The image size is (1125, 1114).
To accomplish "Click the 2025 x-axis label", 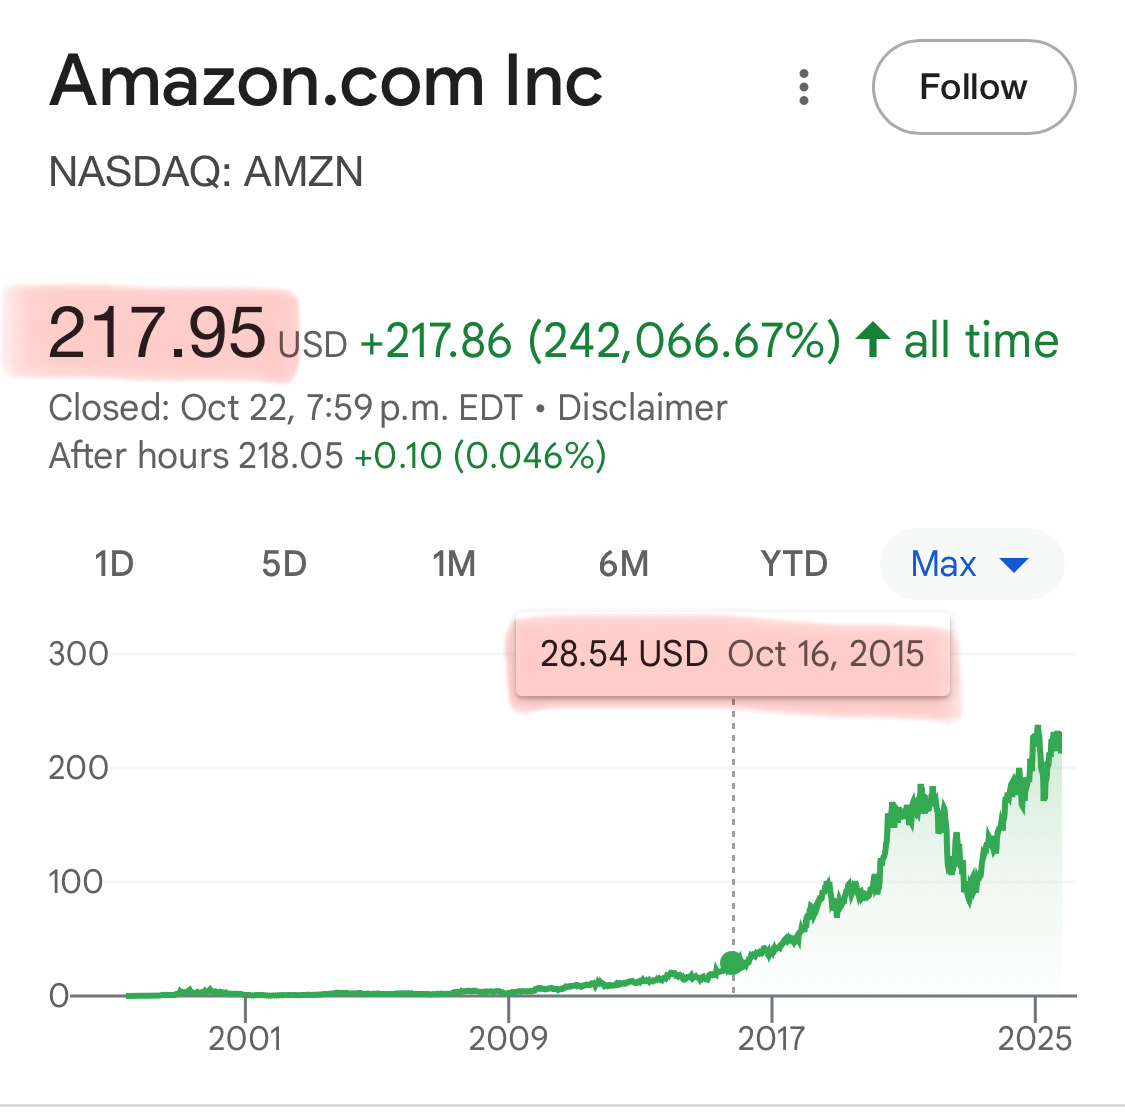I will (x=1034, y=1038).
